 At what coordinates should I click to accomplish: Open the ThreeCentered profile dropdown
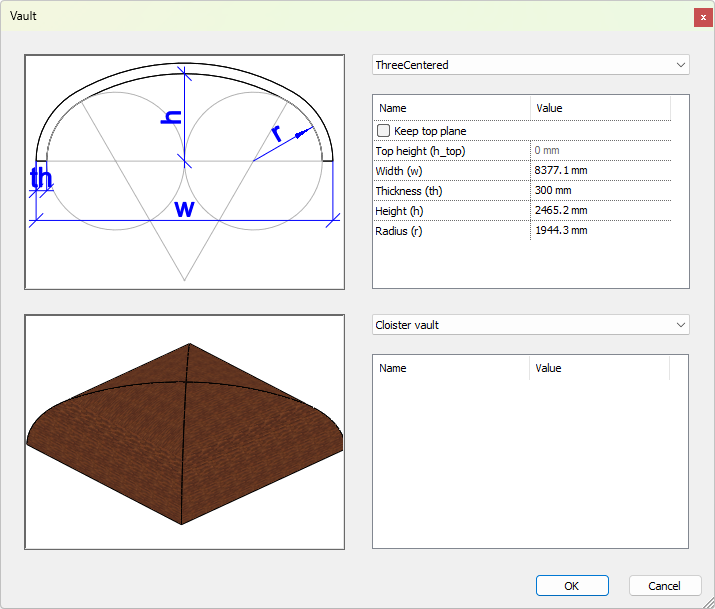click(530, 65)
